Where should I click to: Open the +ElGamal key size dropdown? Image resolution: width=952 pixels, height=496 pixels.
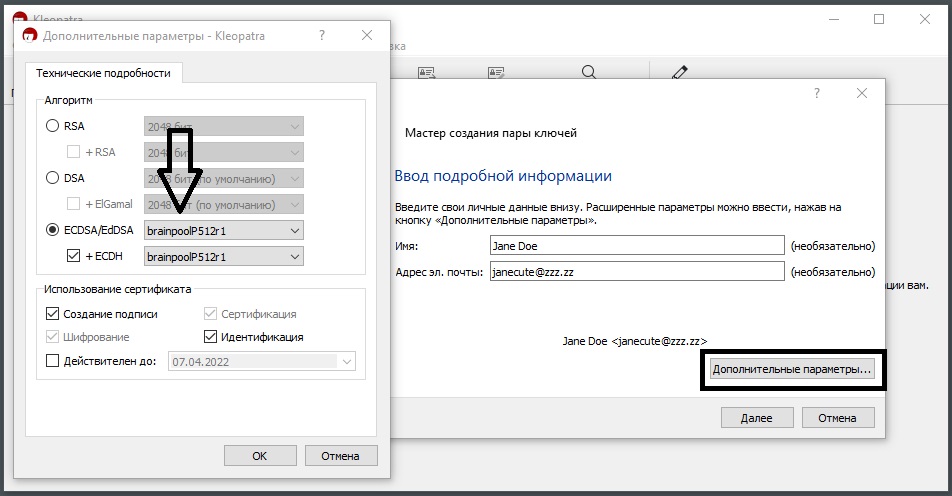tap(223, 205)
